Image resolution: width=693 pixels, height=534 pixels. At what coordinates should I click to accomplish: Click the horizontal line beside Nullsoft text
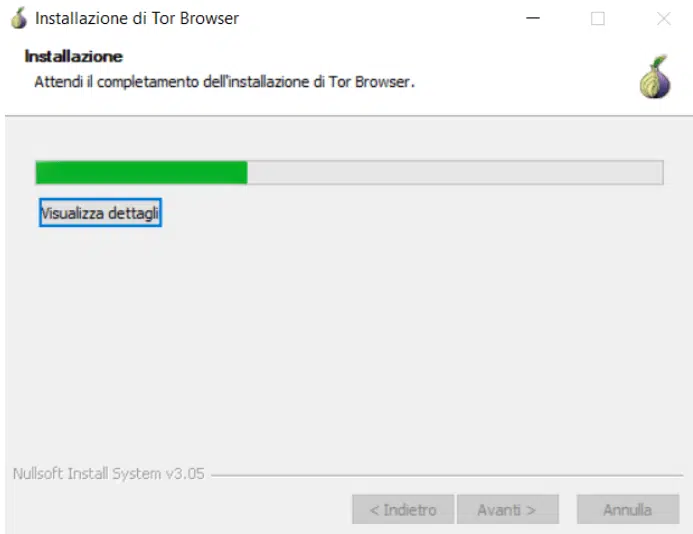click(x=447, y=476)
